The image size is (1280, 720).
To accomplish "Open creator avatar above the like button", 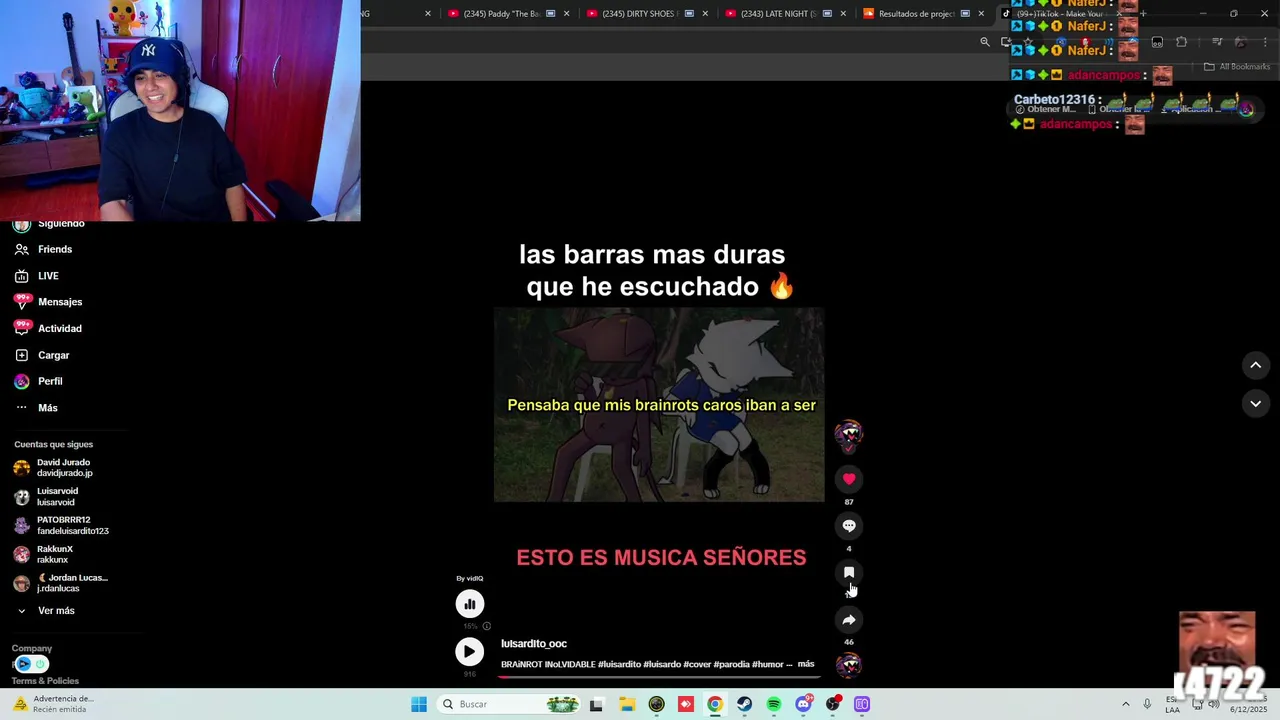I will click(849, 433).
